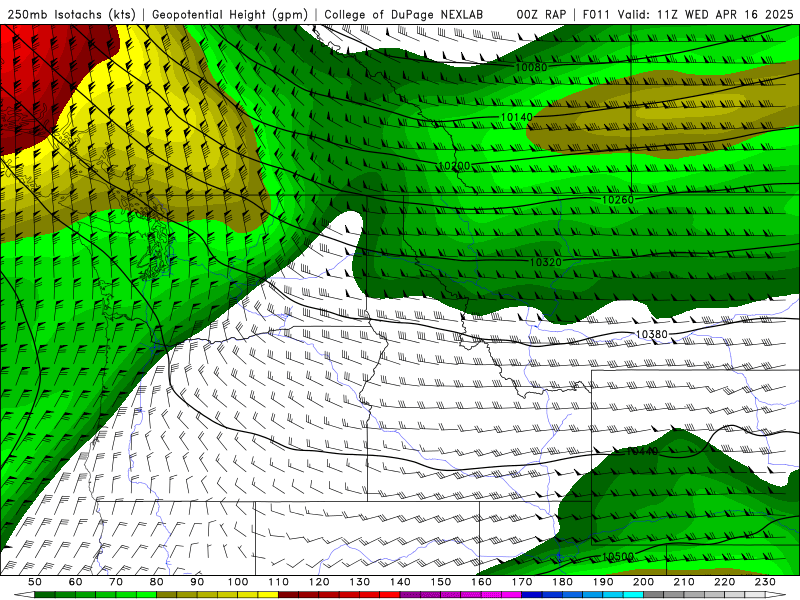
Task: Click the right arrow end of color bar
Action: click(777, 595)
